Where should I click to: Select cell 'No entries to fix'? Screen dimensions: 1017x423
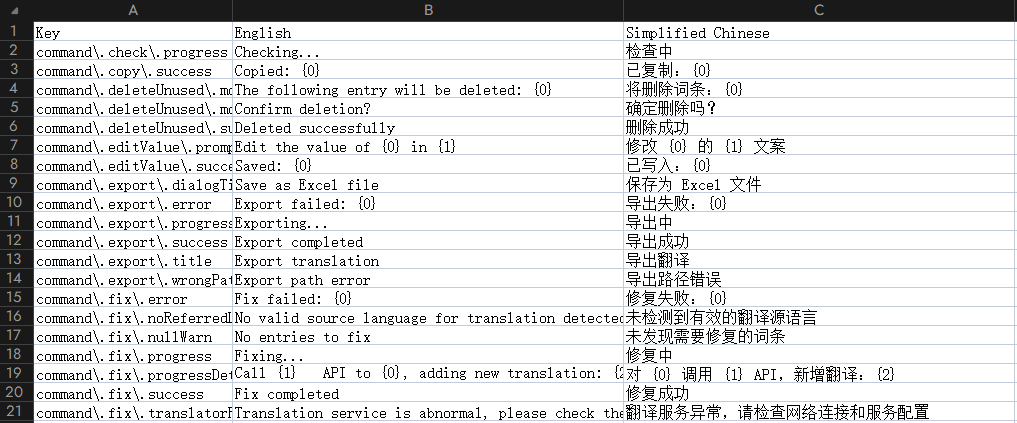pyautogui.click(x=428, y=337)
